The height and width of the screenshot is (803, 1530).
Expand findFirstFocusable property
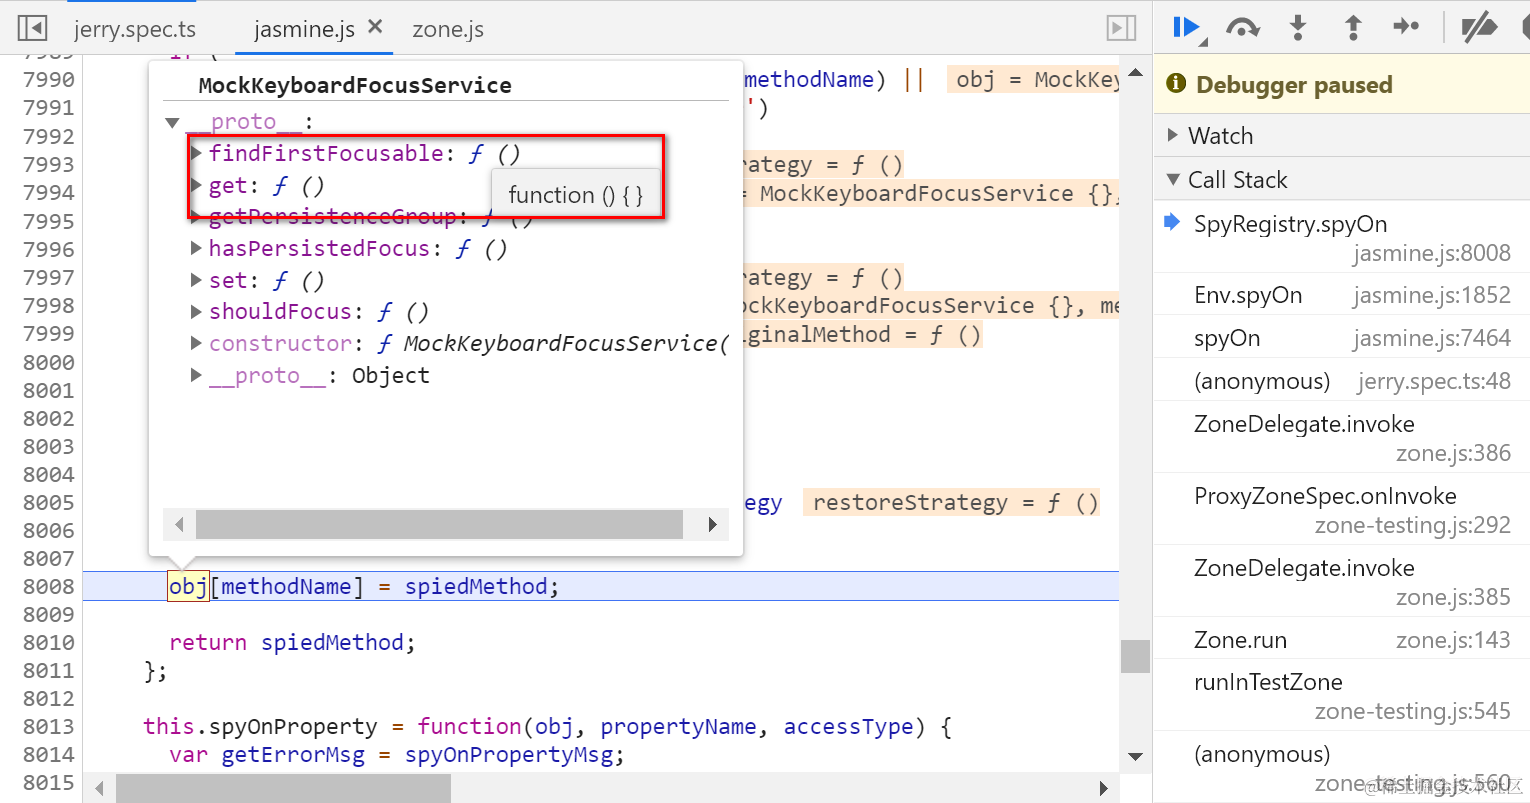pos(197,153)
